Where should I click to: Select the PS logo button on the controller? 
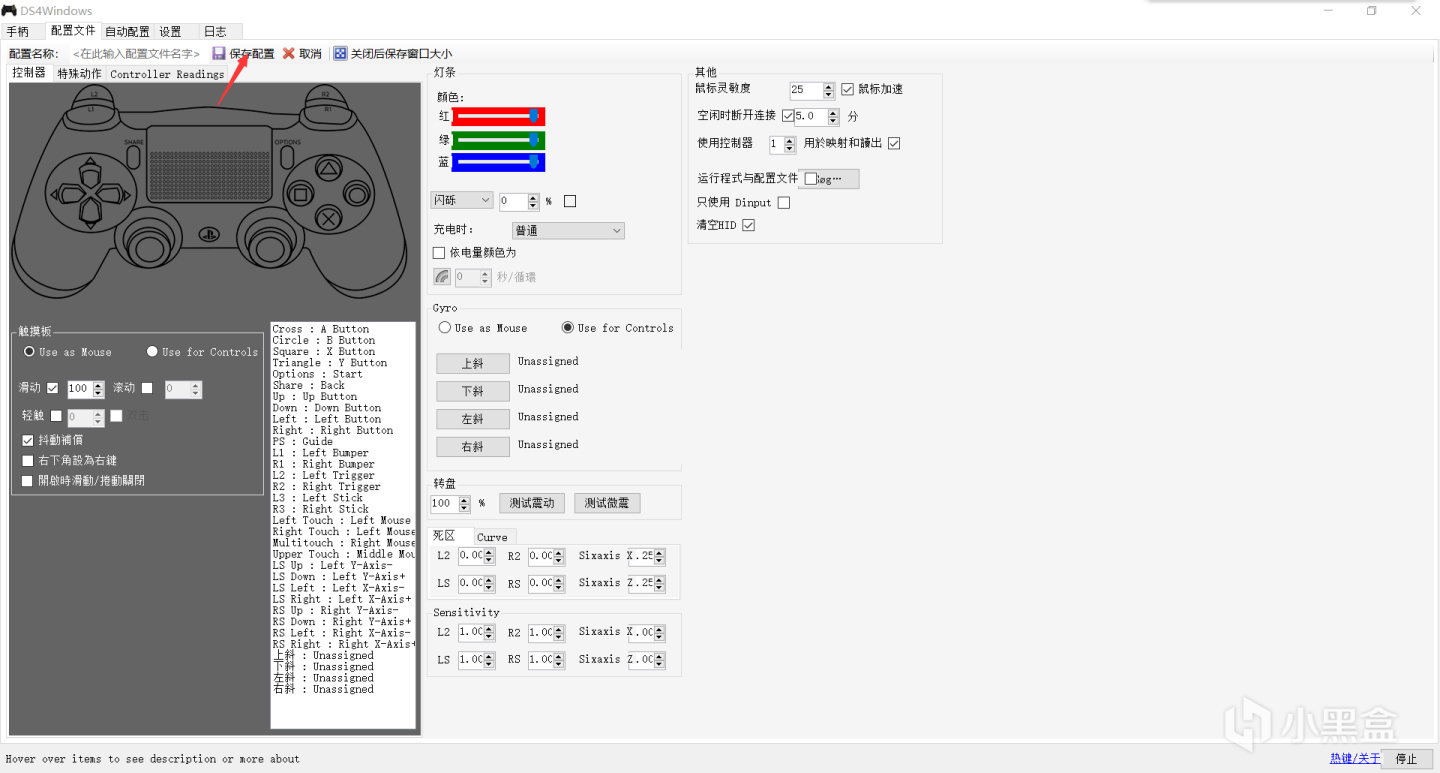211,236
